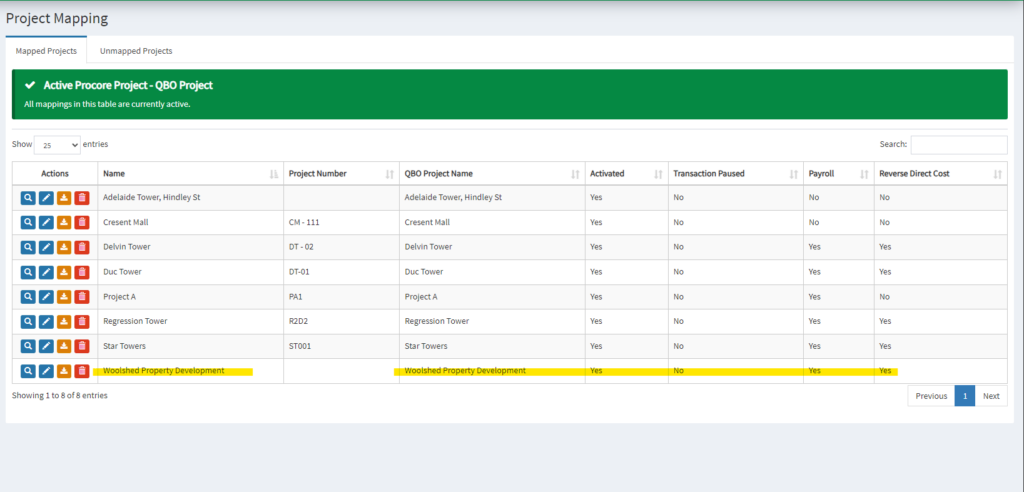Click the view magnifier icon for Adelaide Tower

[x=28, y=198]
